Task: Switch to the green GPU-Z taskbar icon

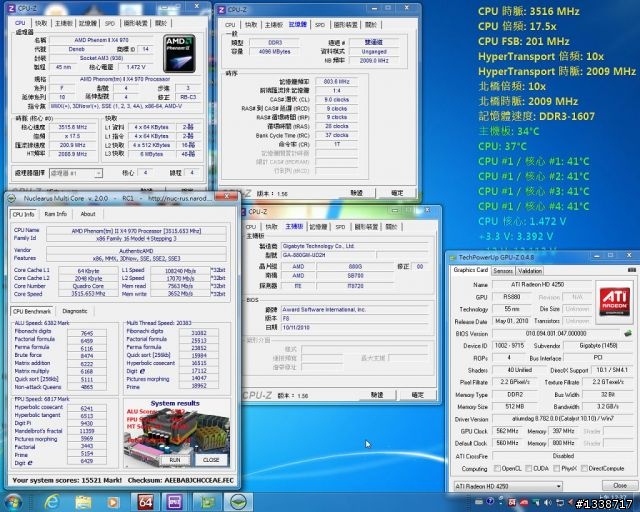Action: point(207,502)
